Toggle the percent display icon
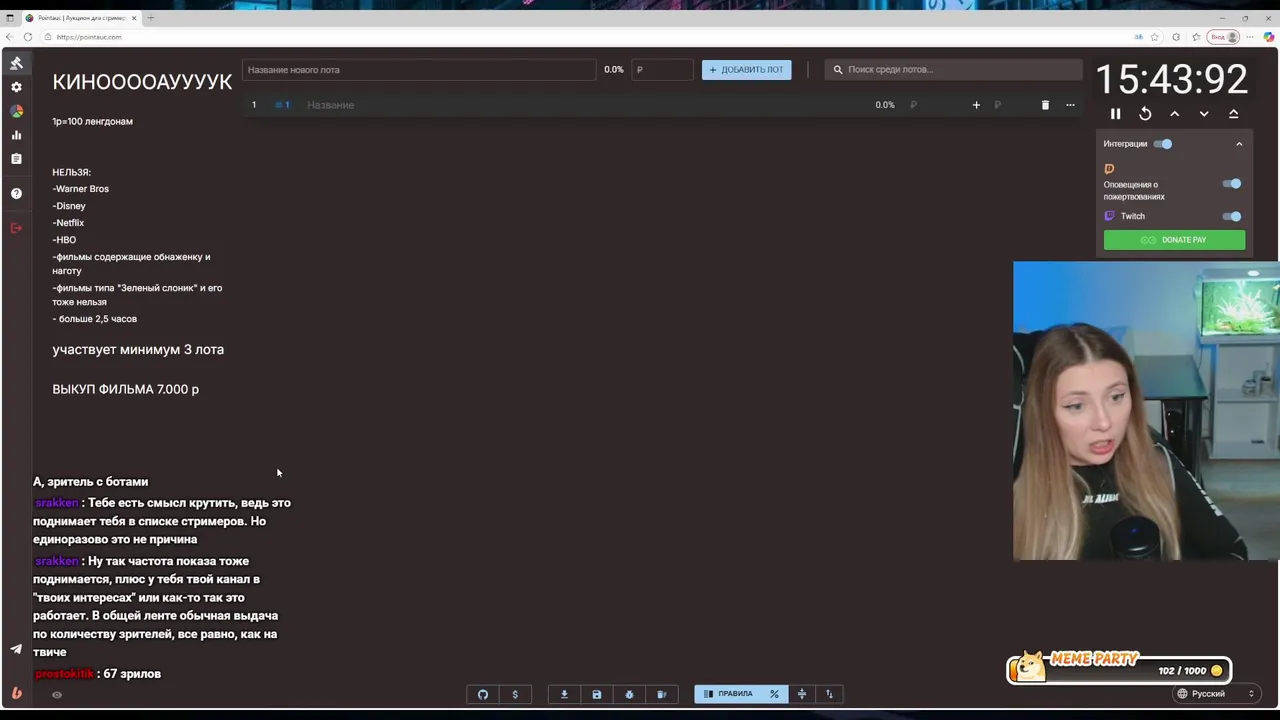This screenshot has width=1280, height=720. (774, 694)
